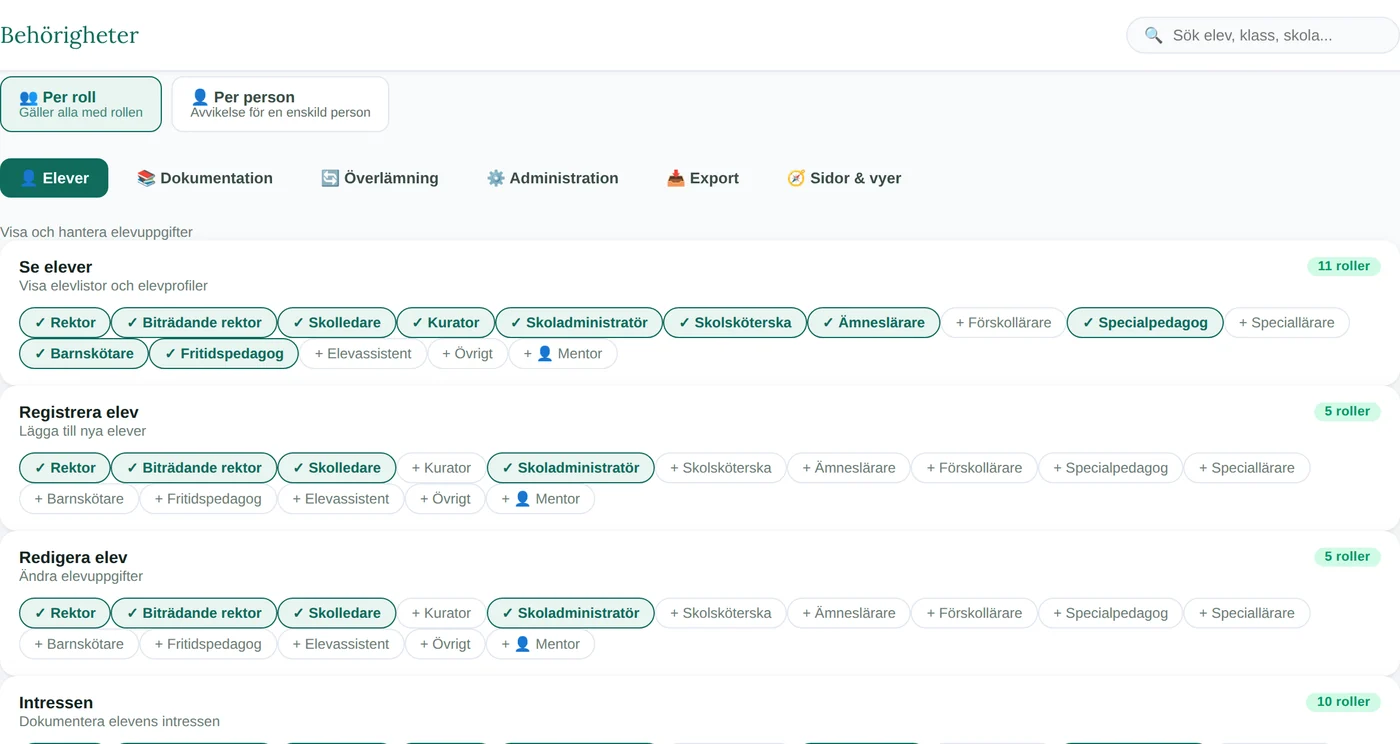The width and height of the screenshot is (1400, 744).
Task: Enable Mentor for Se elever
Action: pyautogui.click(x=563, y=353)
